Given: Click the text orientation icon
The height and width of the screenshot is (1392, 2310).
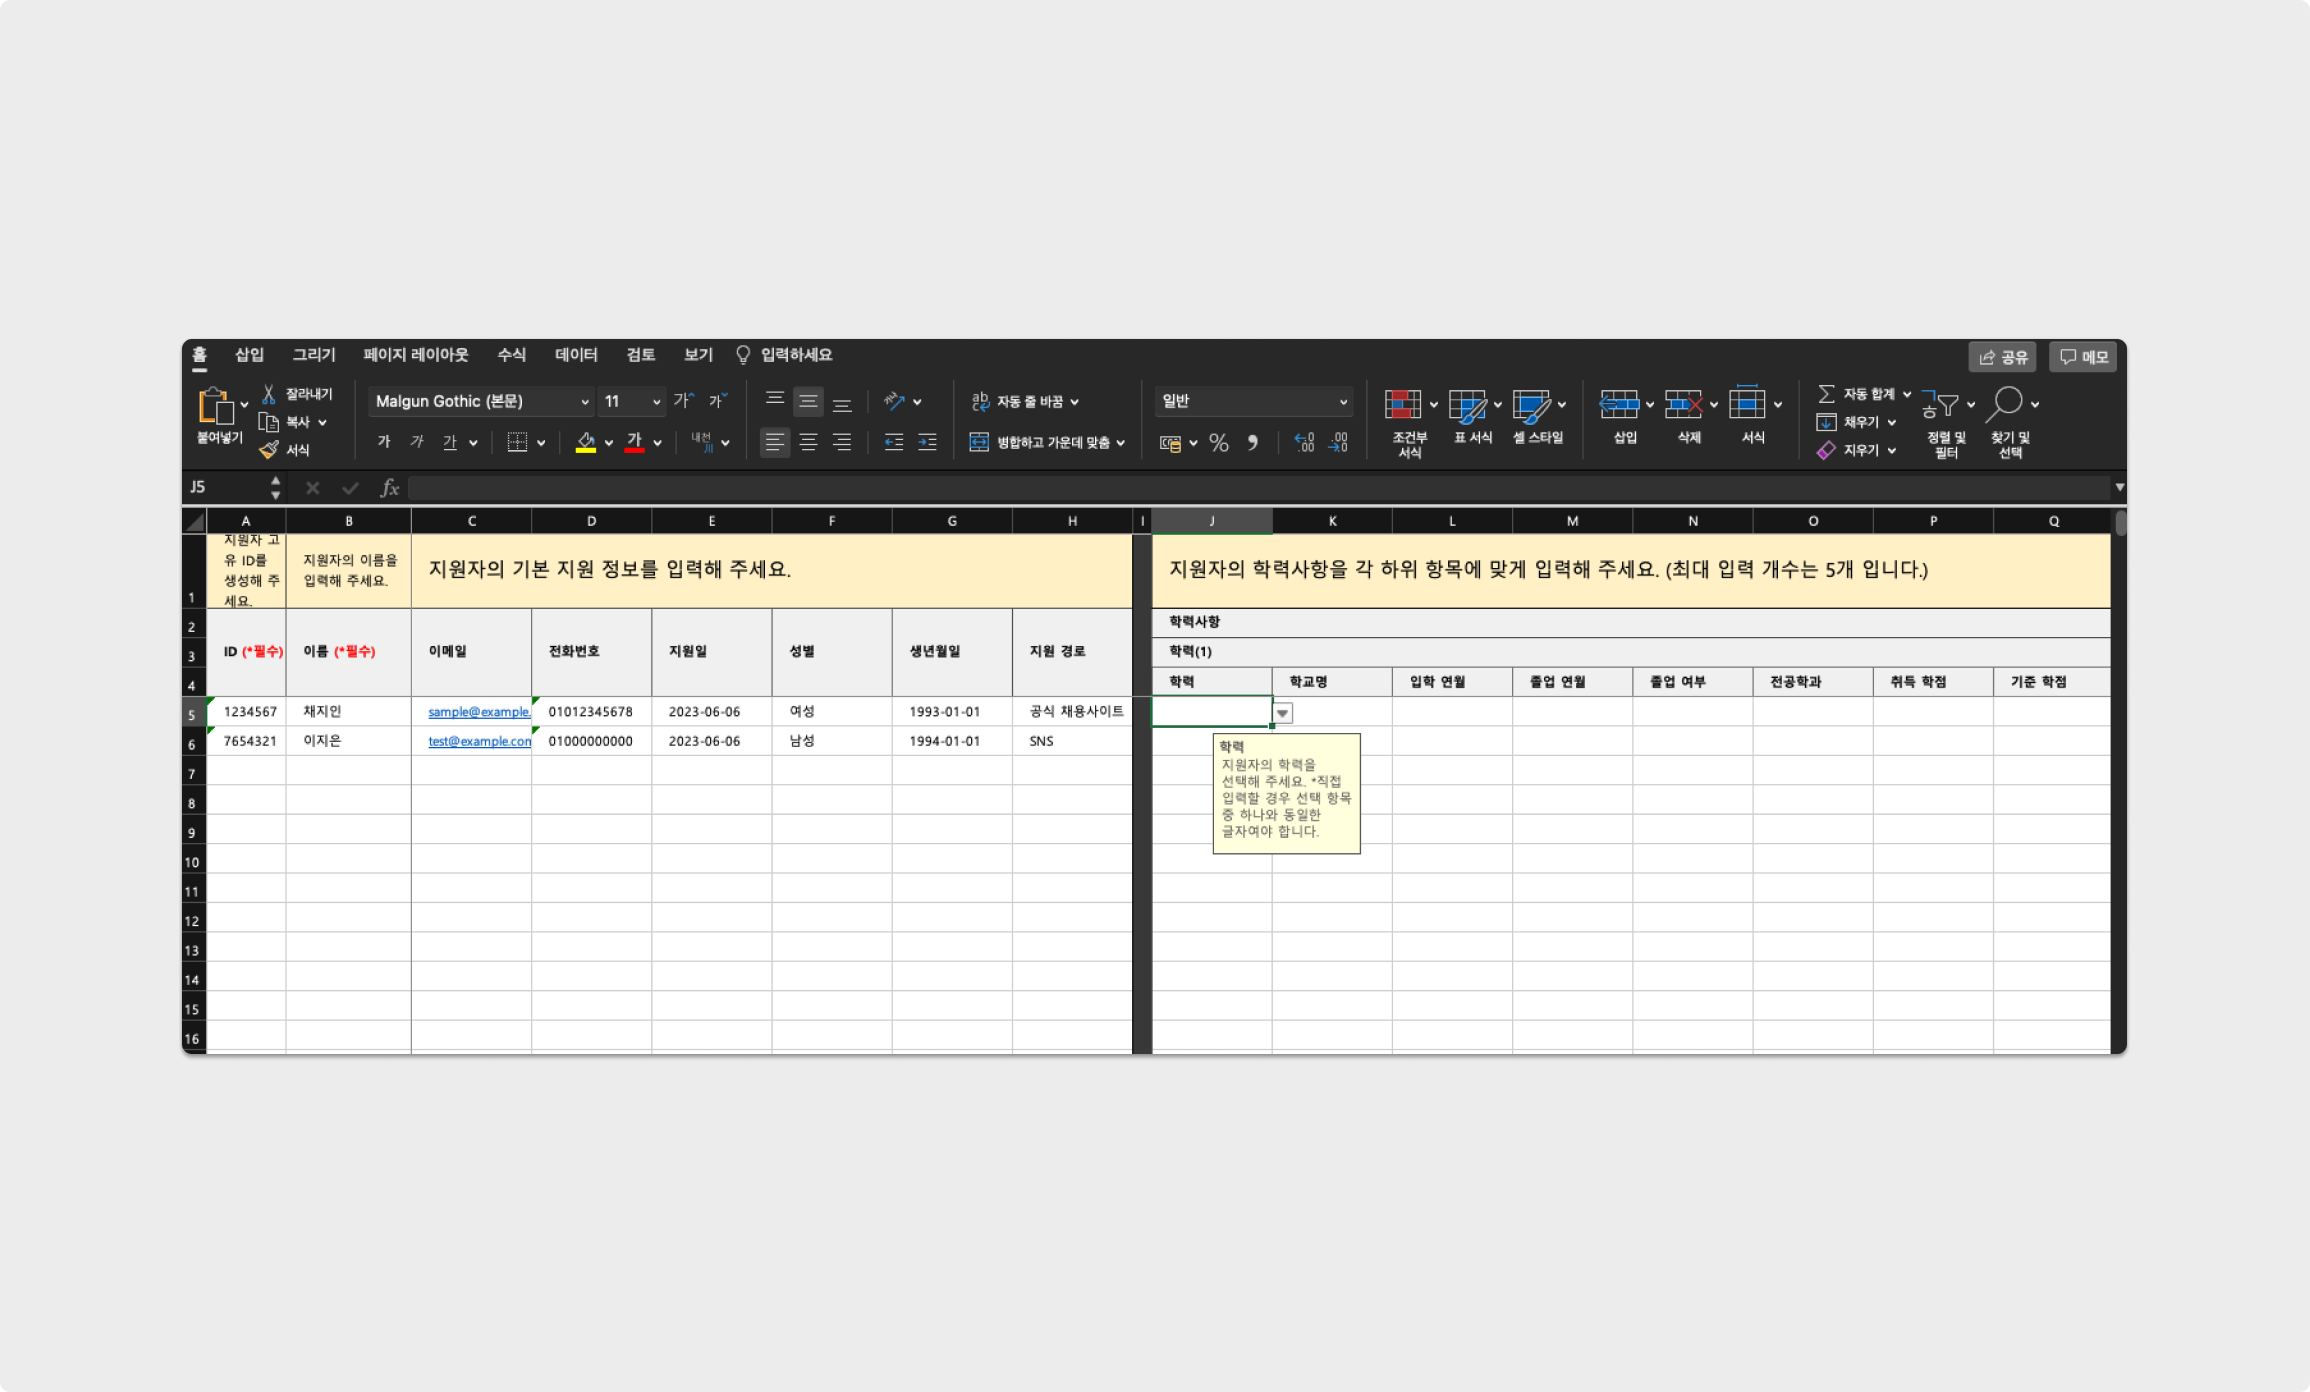Looking at the screenshot, I should point(894,401).
